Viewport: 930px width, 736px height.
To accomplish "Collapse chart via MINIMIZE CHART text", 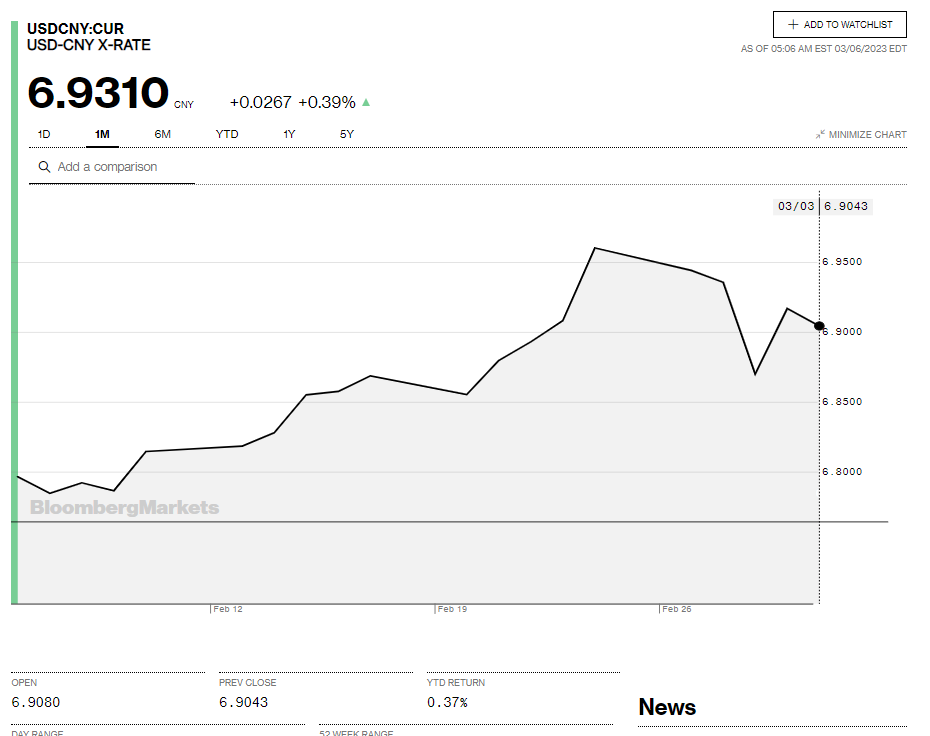I will [868, 135].
